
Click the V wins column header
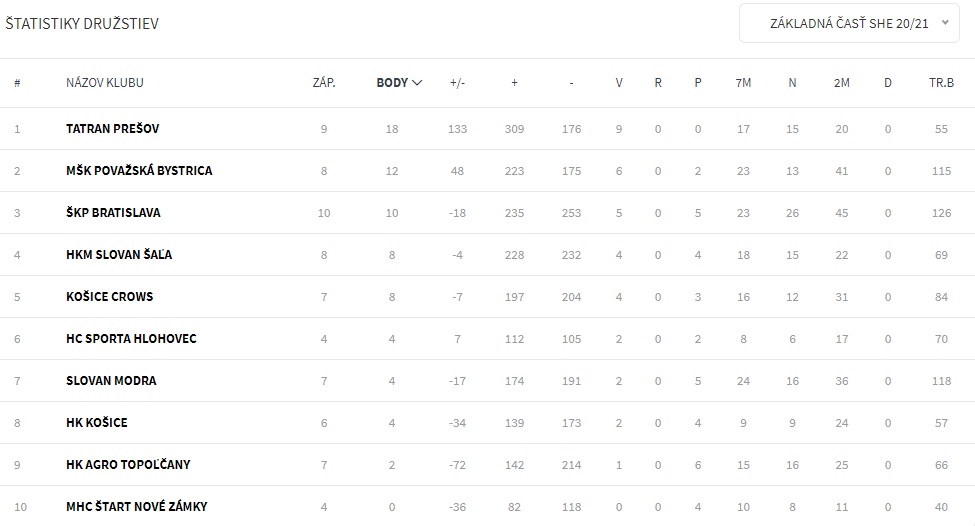click(619, 83)
